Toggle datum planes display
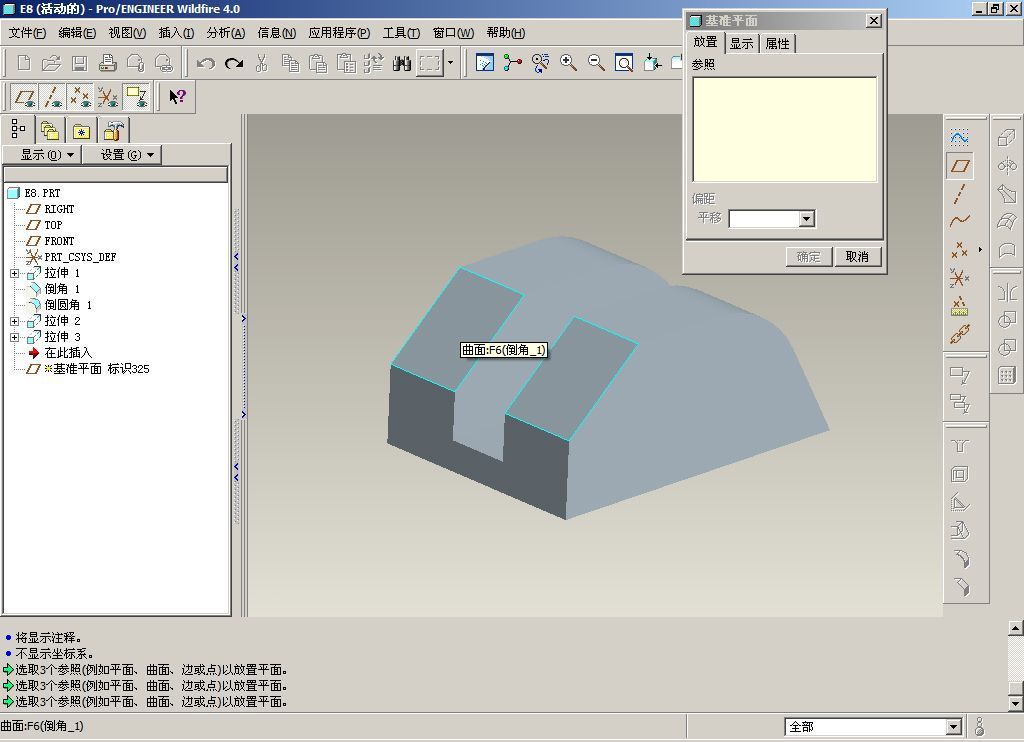The image size is (1024, 742). [x=25, y=97]
